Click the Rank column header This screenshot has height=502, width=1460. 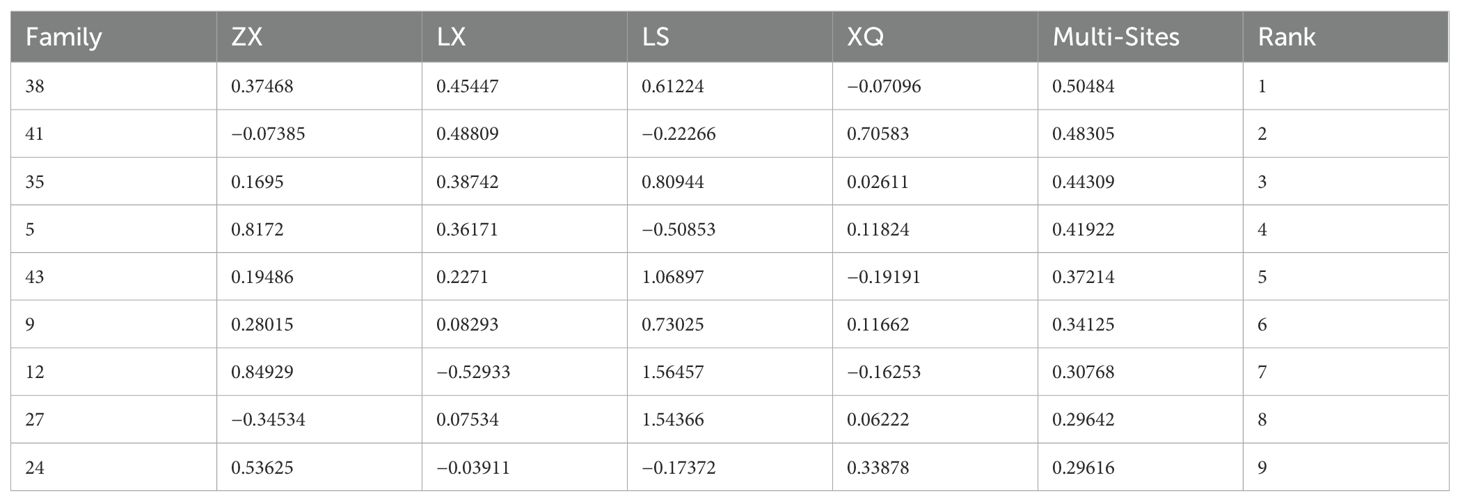click(x=1287, y=38)
